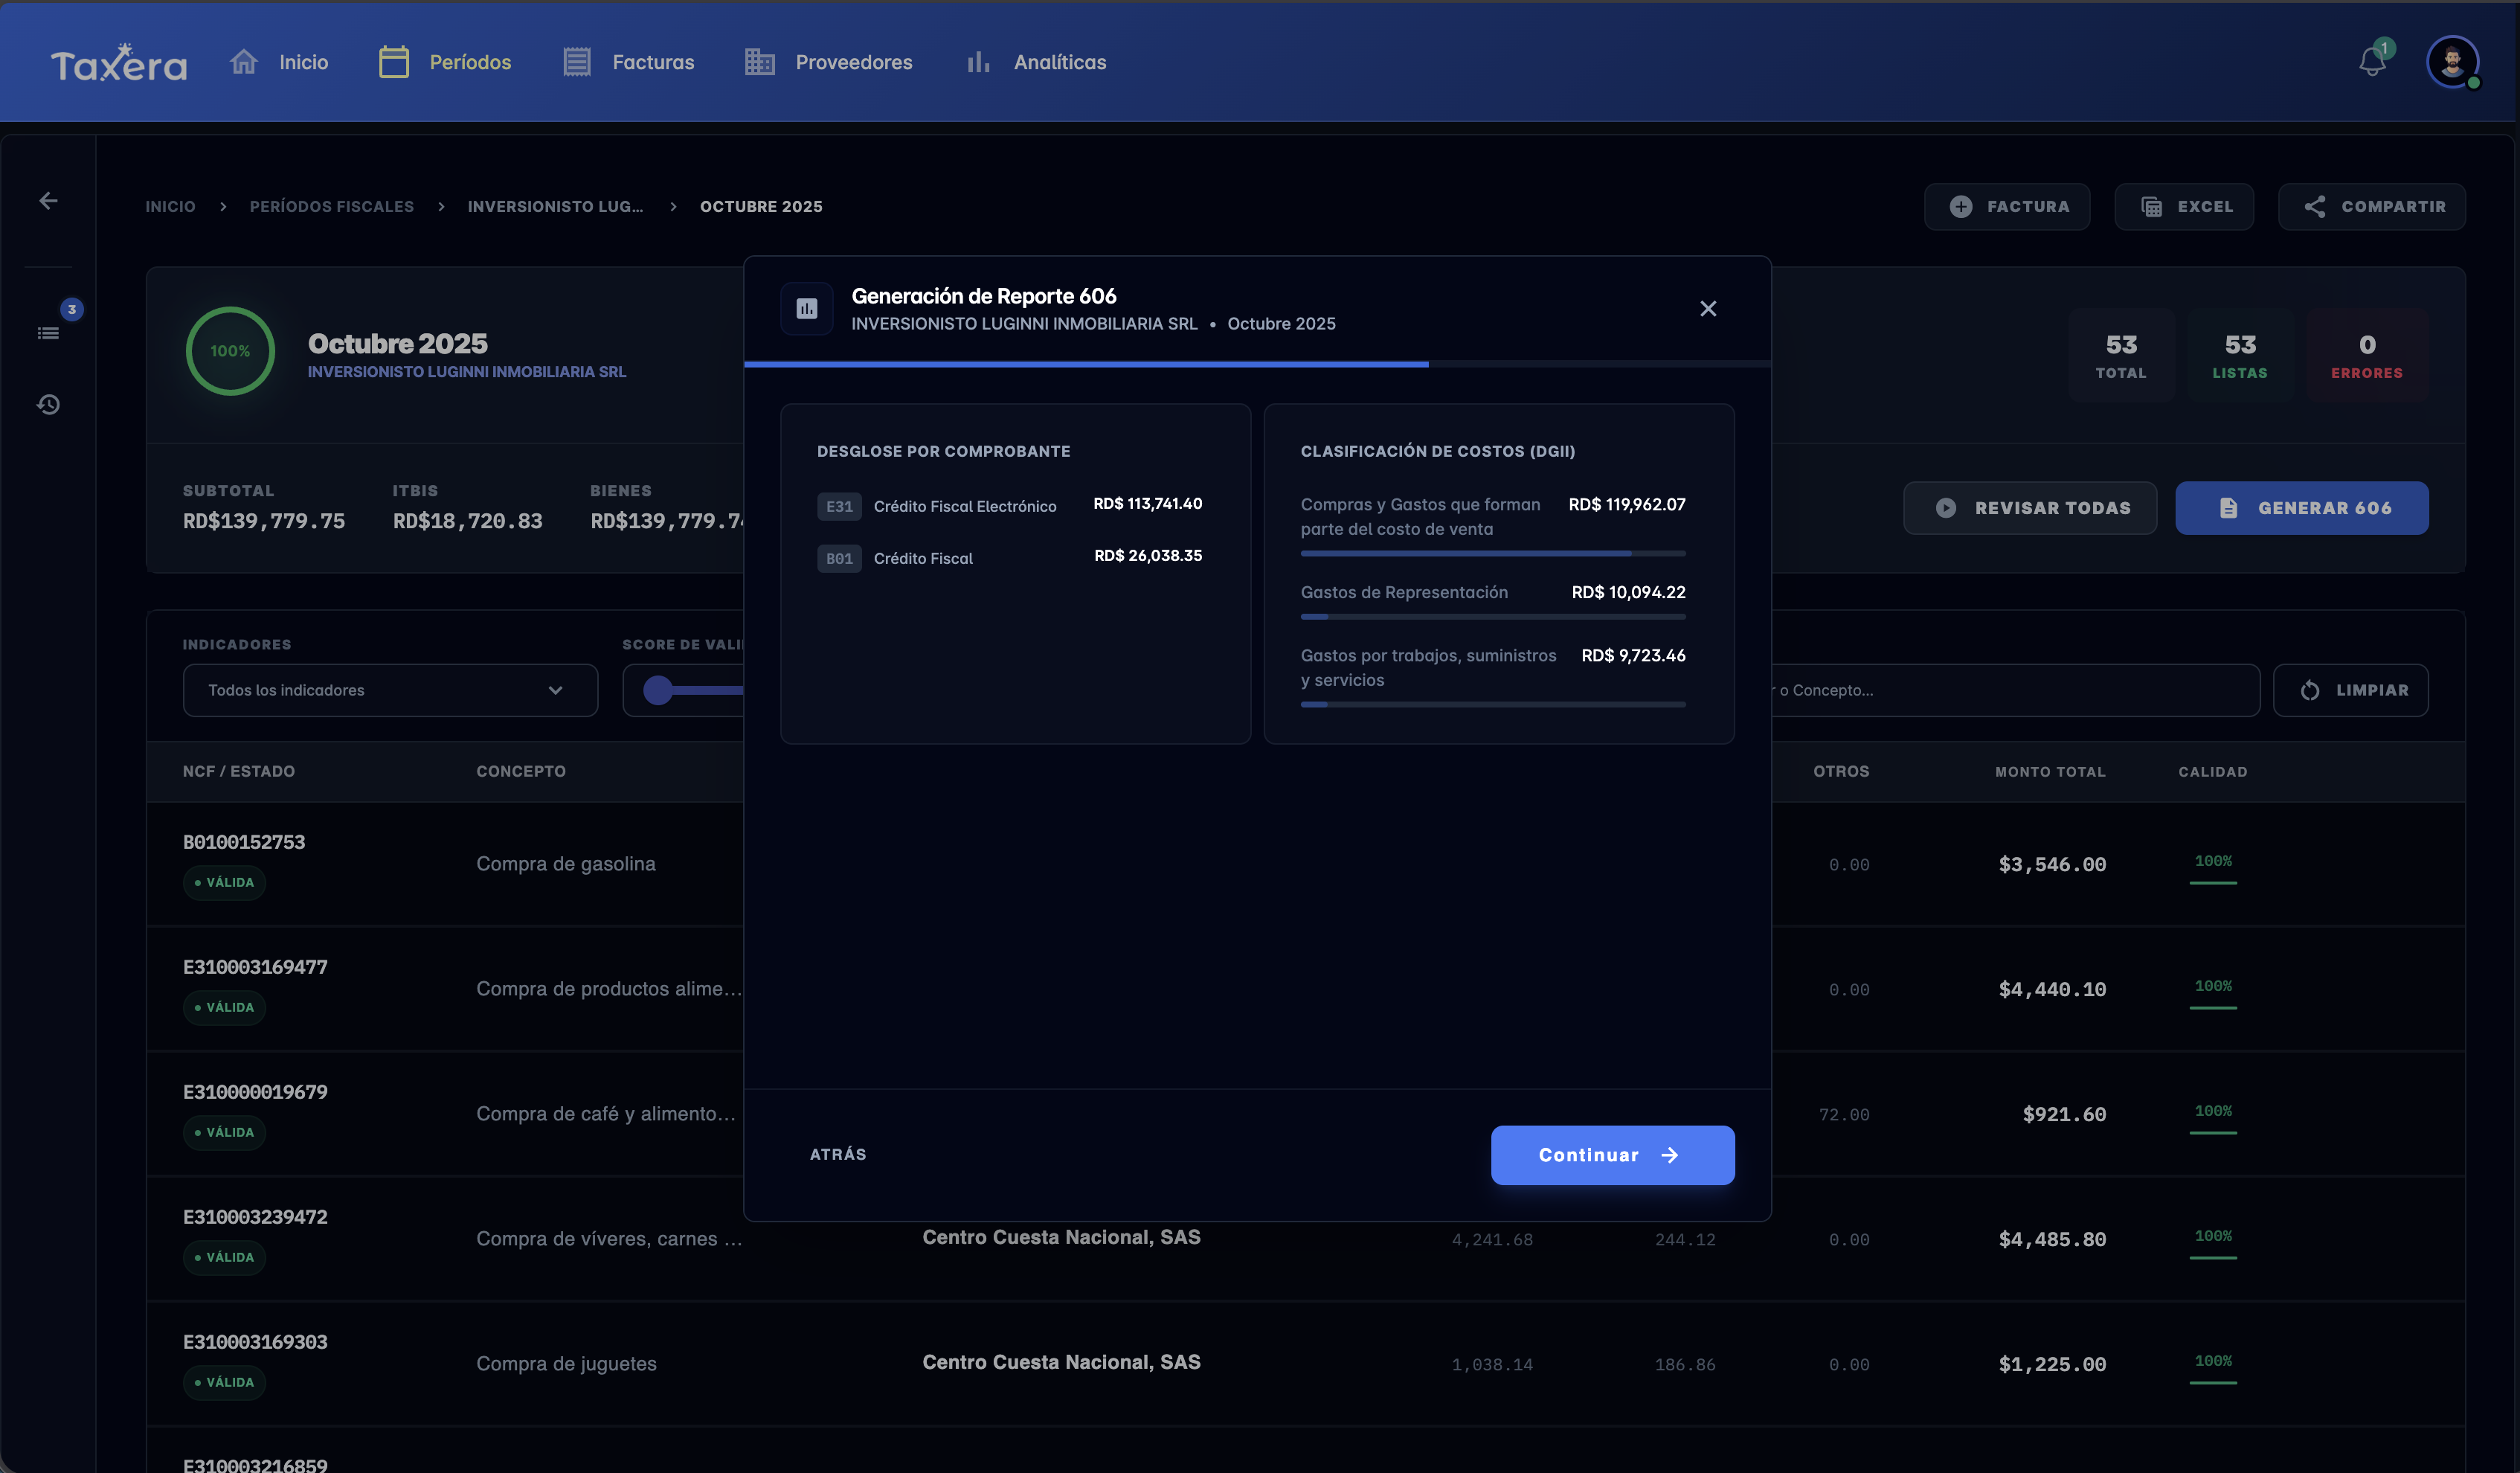Switch to the Analíticas section
Screen dimensions: 2520x1473
[1035, 62]
